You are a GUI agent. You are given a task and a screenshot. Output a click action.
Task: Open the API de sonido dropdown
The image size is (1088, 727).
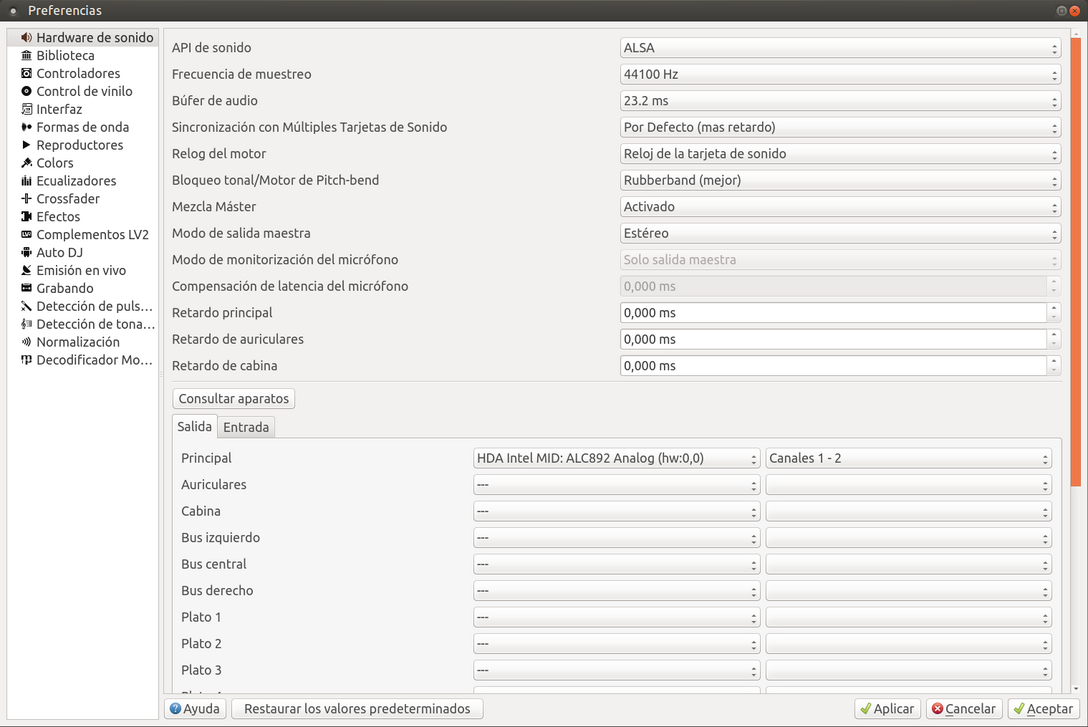pos(840,47)
